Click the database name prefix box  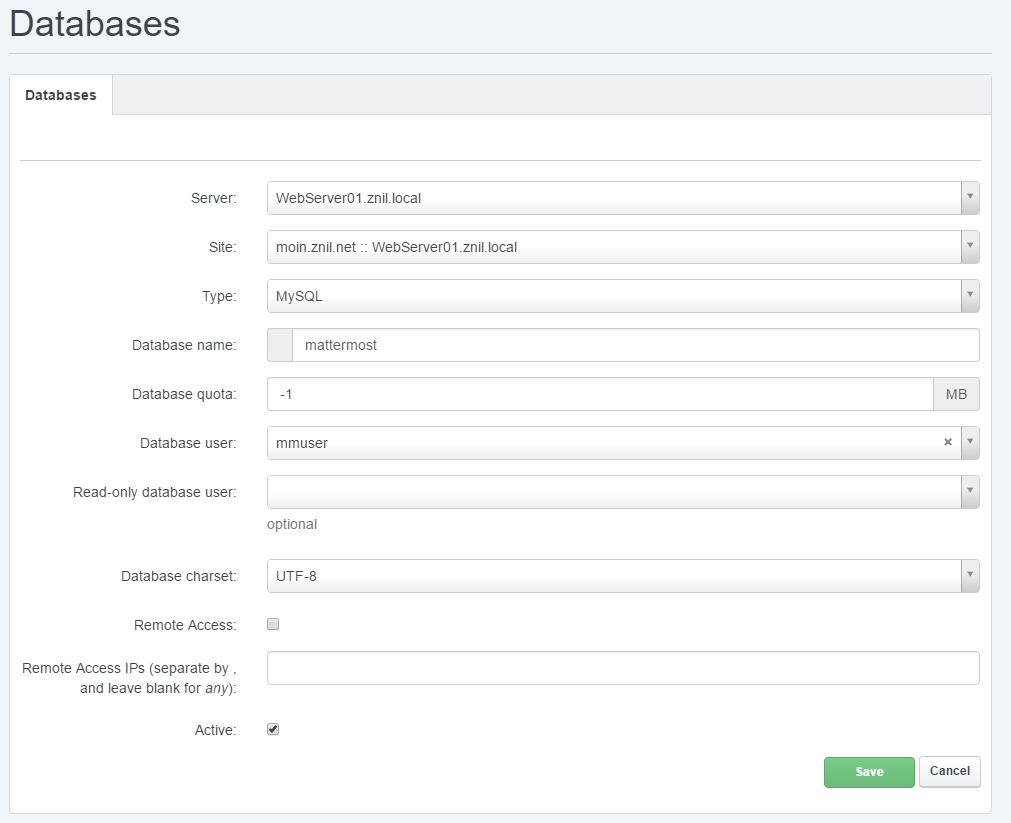280,345
